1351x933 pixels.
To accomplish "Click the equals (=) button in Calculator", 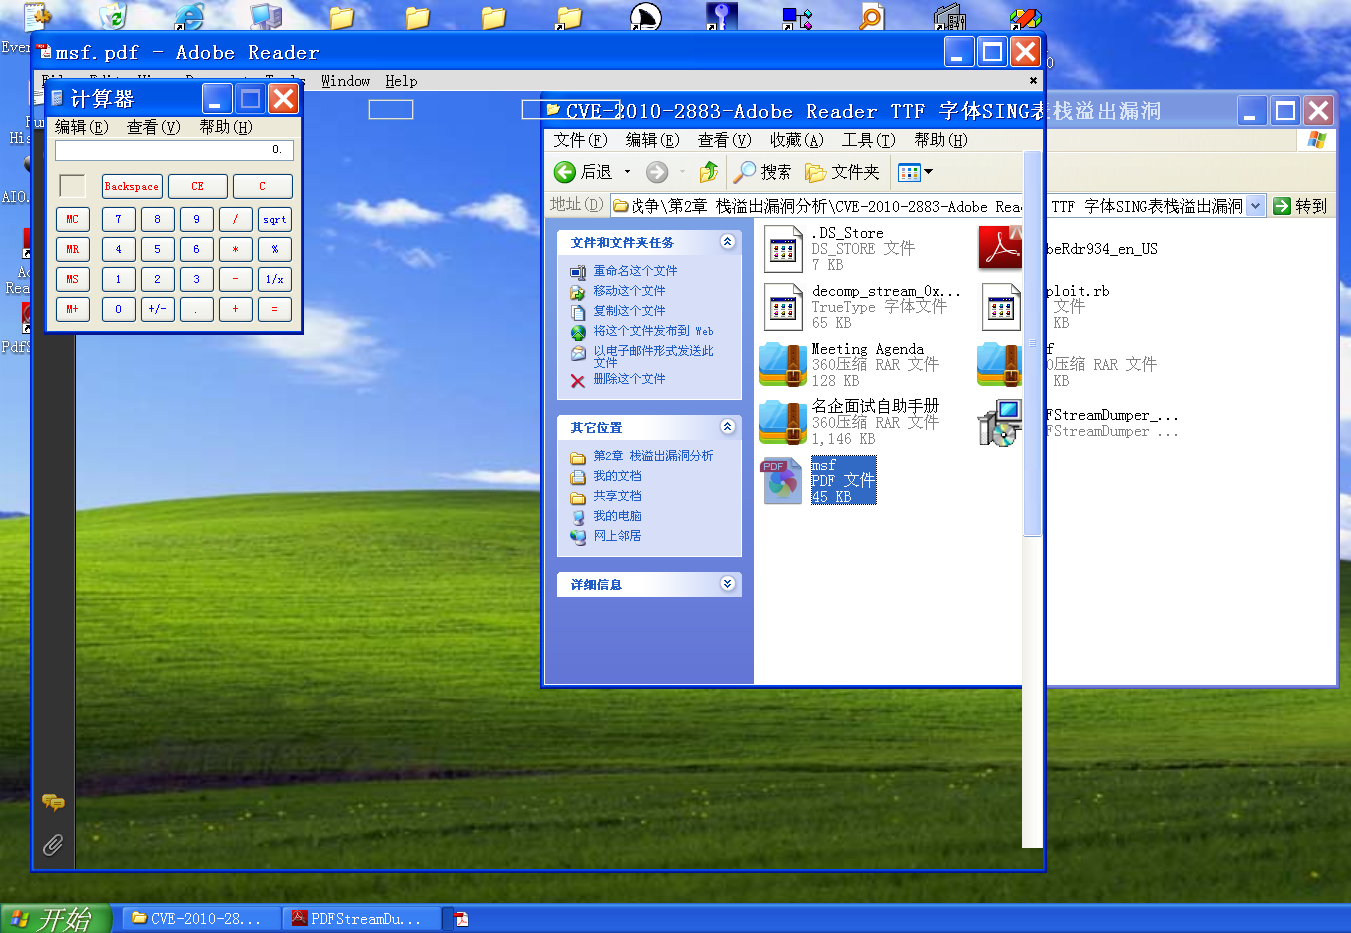I will 274,309.
